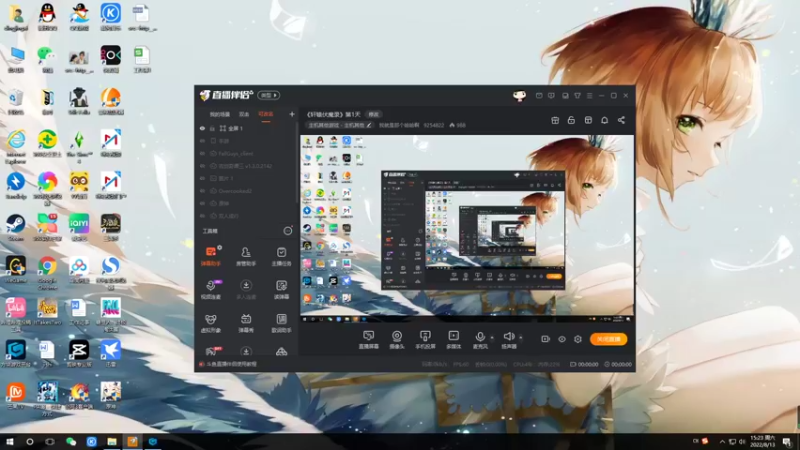Image resolution: width=800 pixels, height=450 pixels.
Task: Toggle visibility of FallGuys_client source
Action: pos(202,154)
